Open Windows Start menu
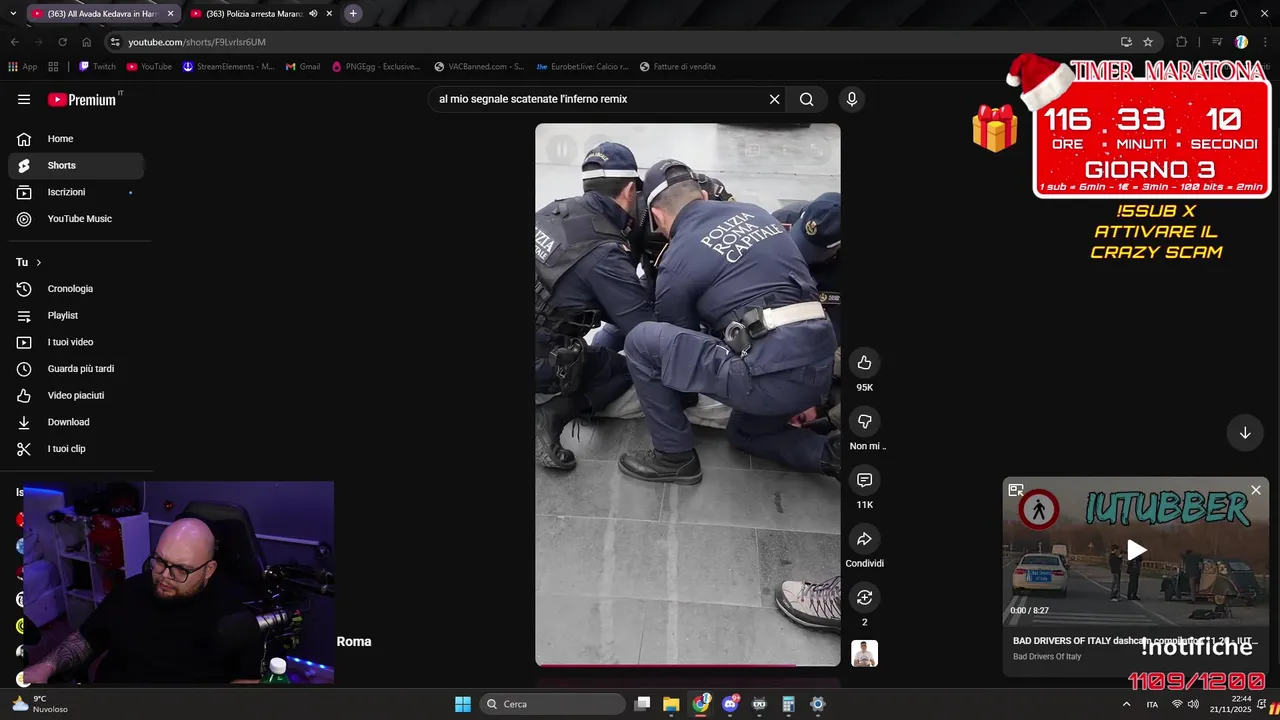The image size is (1280, 720). pos(463,704)
